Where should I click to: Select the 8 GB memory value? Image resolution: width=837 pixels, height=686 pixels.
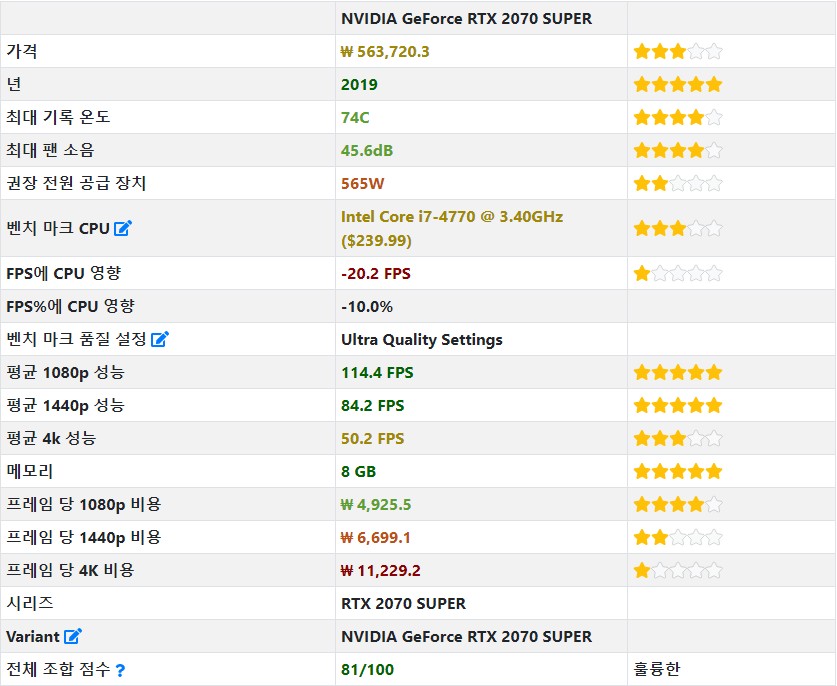pyautogui.click(x=358, y=471)
